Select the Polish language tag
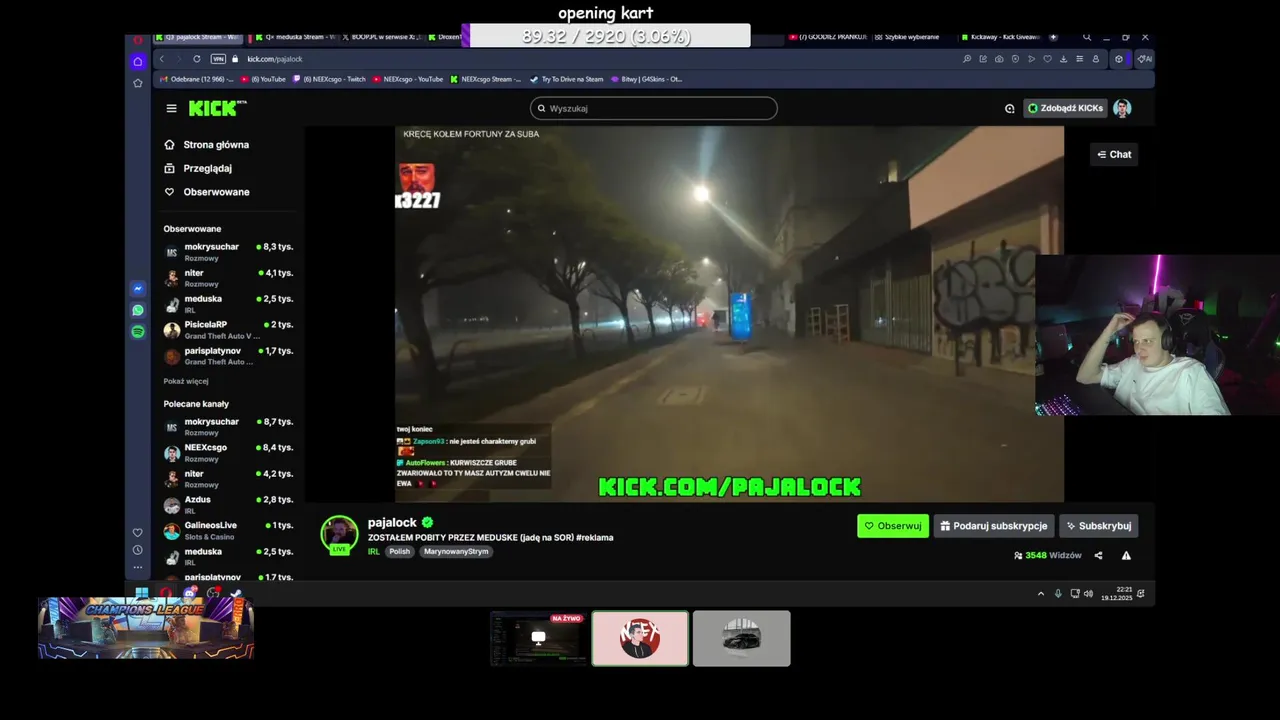Screen dimensions: 1280x720 point(400,551)
